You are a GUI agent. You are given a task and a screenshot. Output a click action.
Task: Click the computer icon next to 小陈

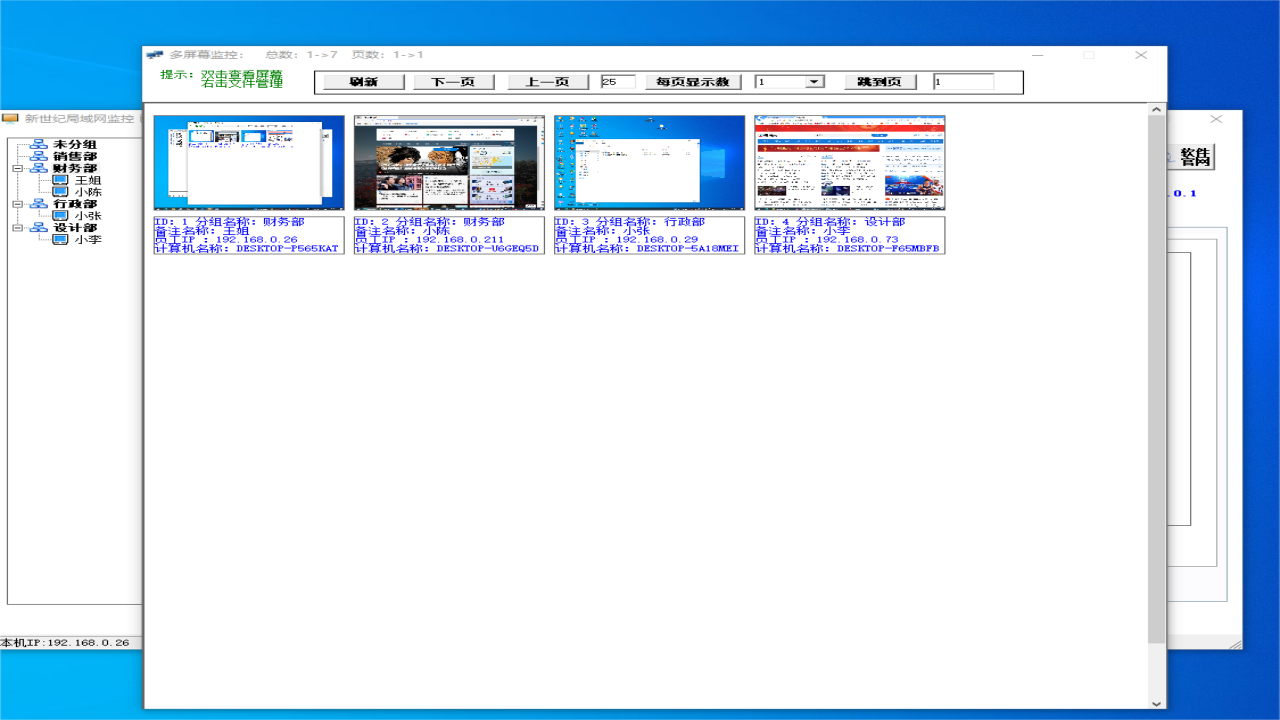tap(60, 192)
